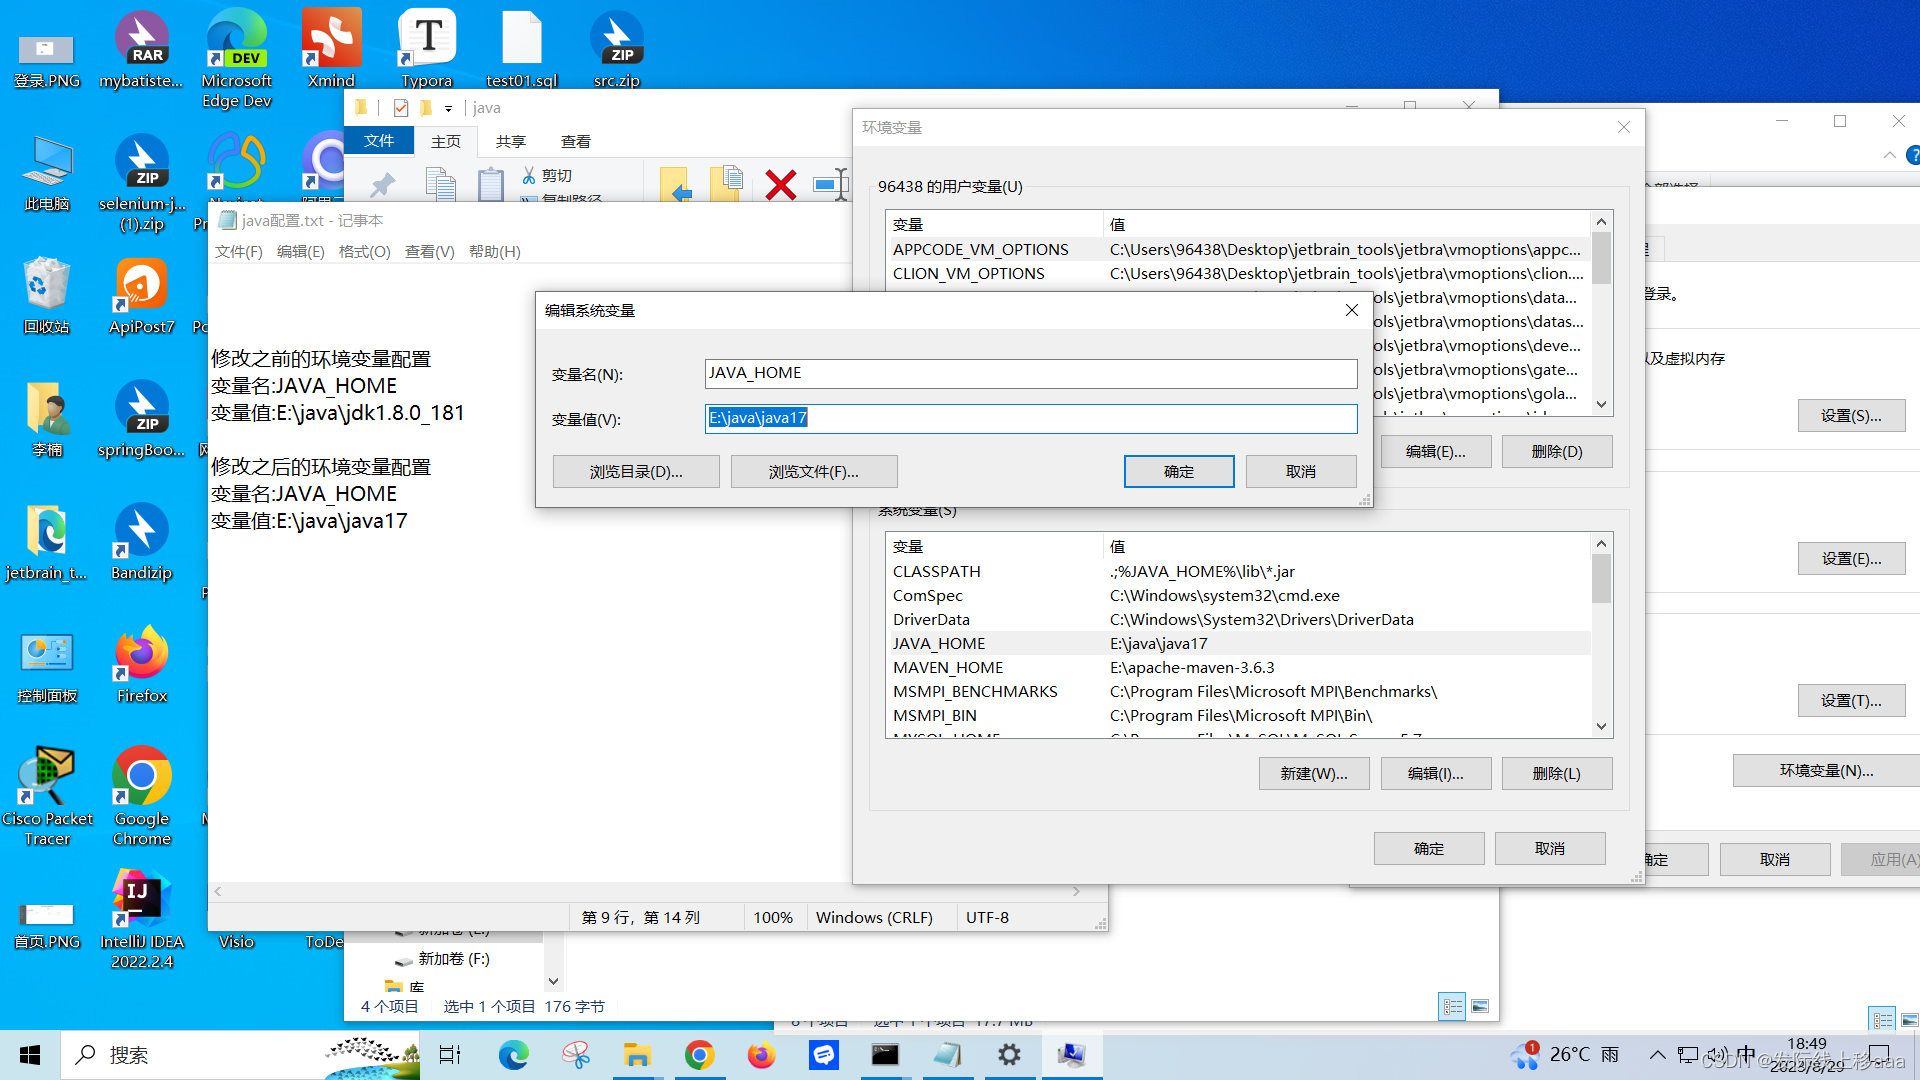Click the terminal icon in the taskbar
1920x1080 pixels.
pyautogui.click(x=886, y=1055)
